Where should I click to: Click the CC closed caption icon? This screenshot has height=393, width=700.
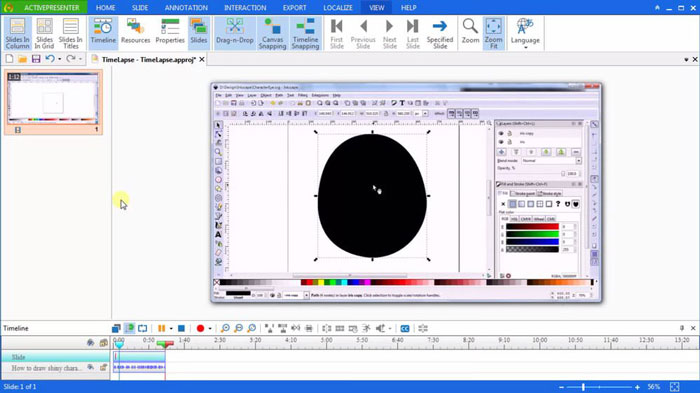(405, 328)
